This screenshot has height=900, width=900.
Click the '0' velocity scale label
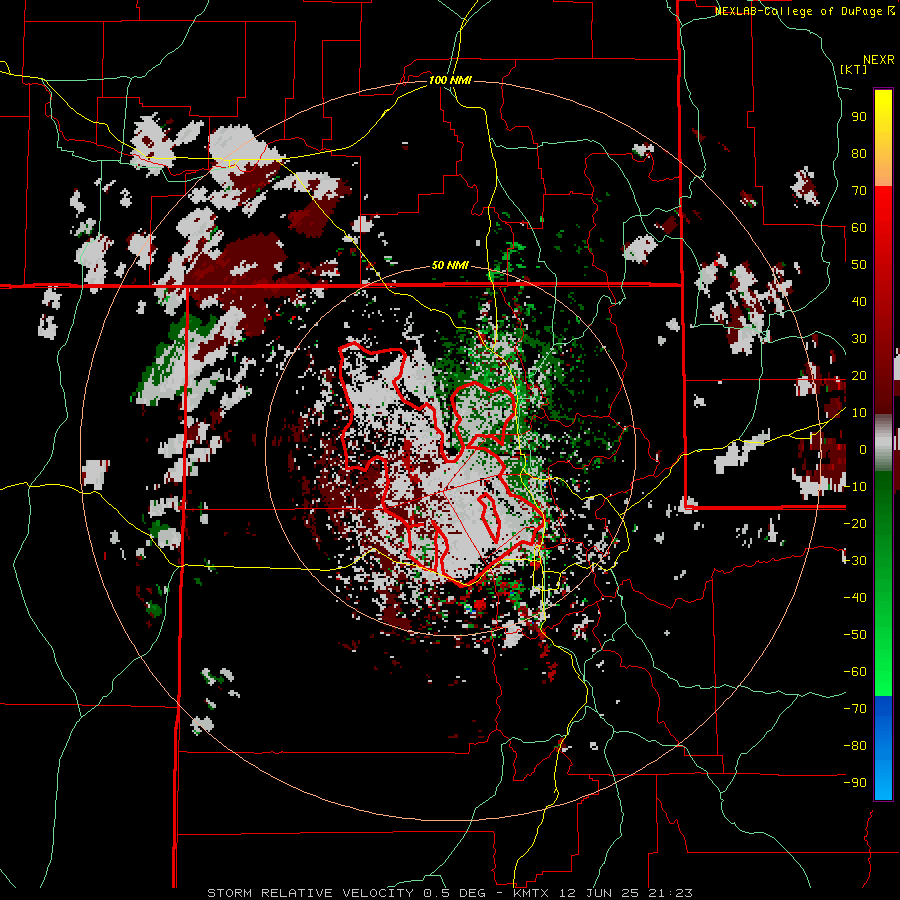coord(863,449)
